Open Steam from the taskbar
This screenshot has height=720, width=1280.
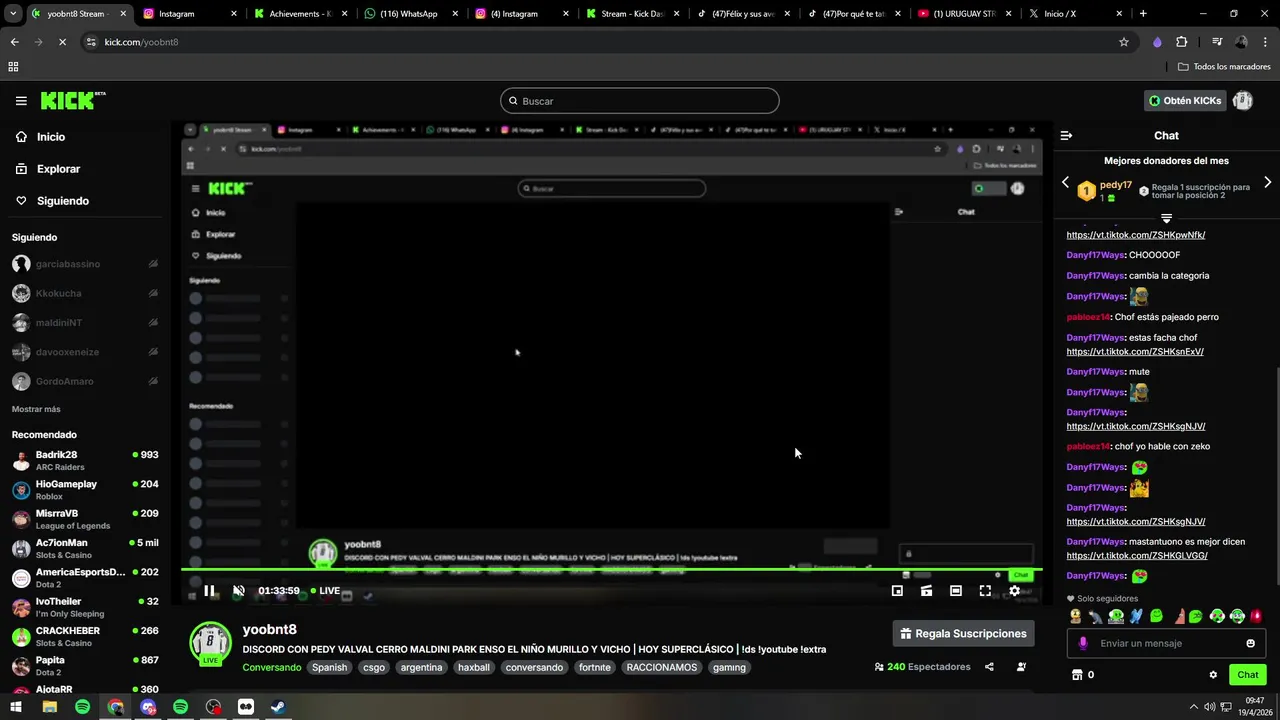click(278, 707)
